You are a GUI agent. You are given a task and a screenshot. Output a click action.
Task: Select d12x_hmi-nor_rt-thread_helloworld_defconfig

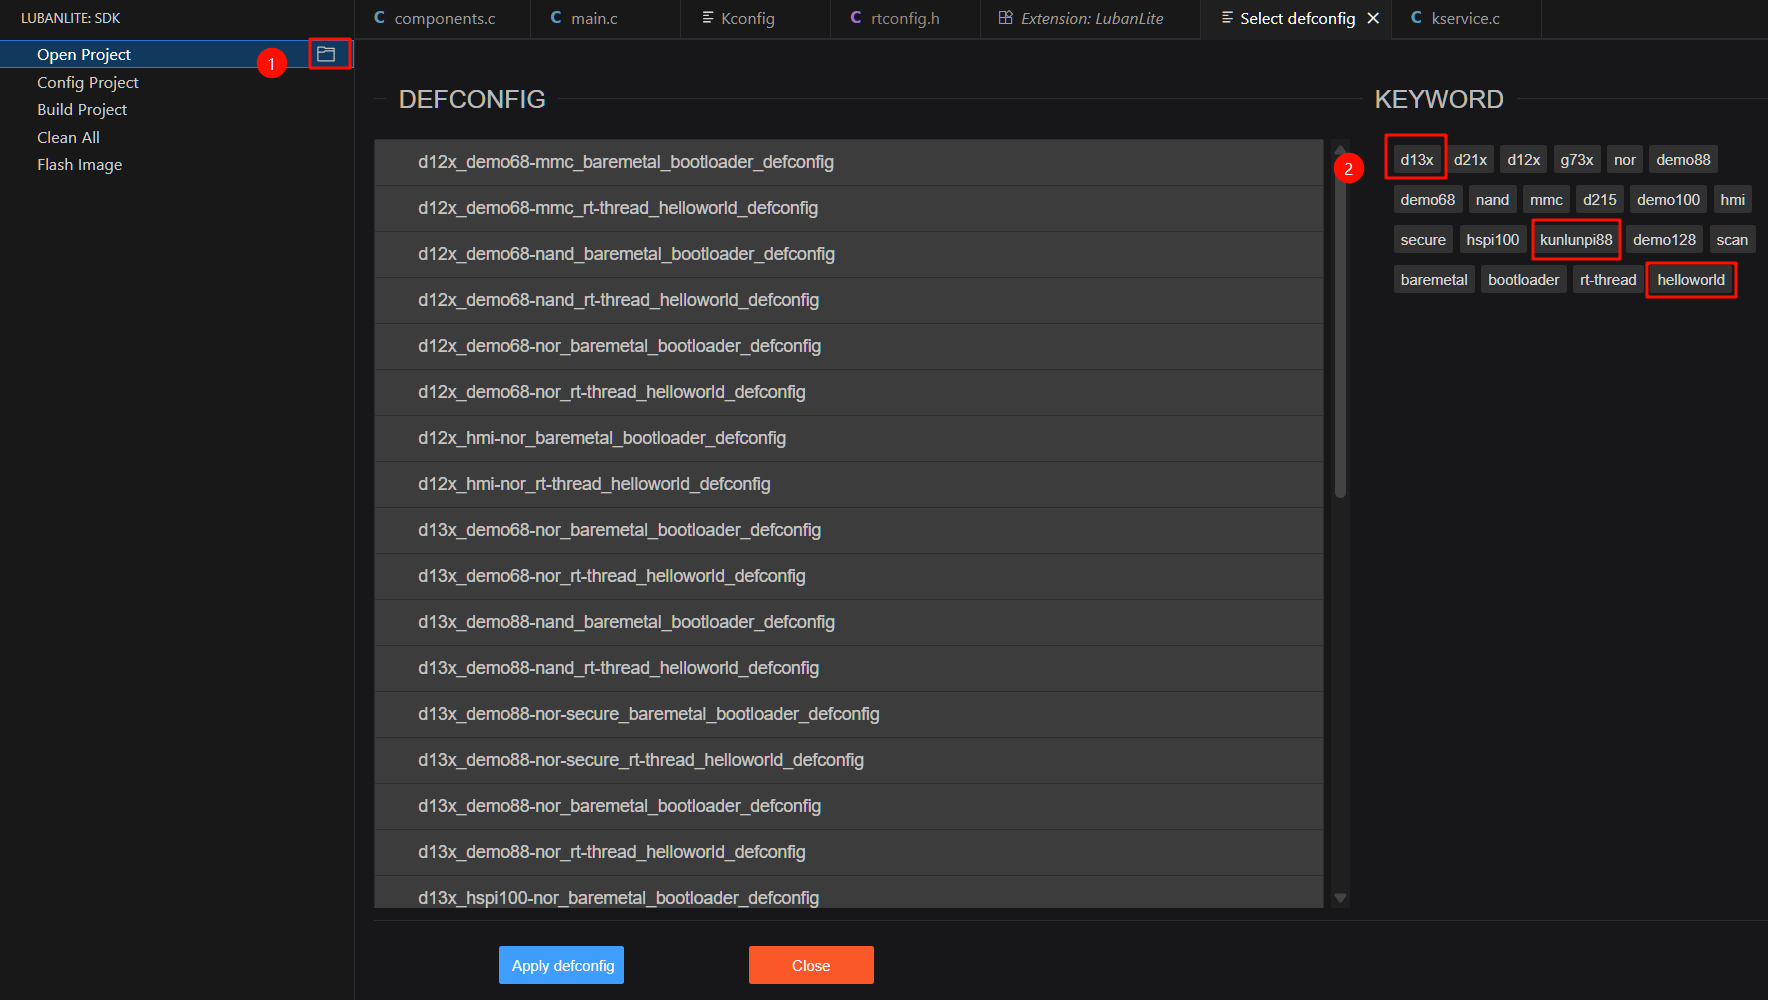(x=849, y=484)
